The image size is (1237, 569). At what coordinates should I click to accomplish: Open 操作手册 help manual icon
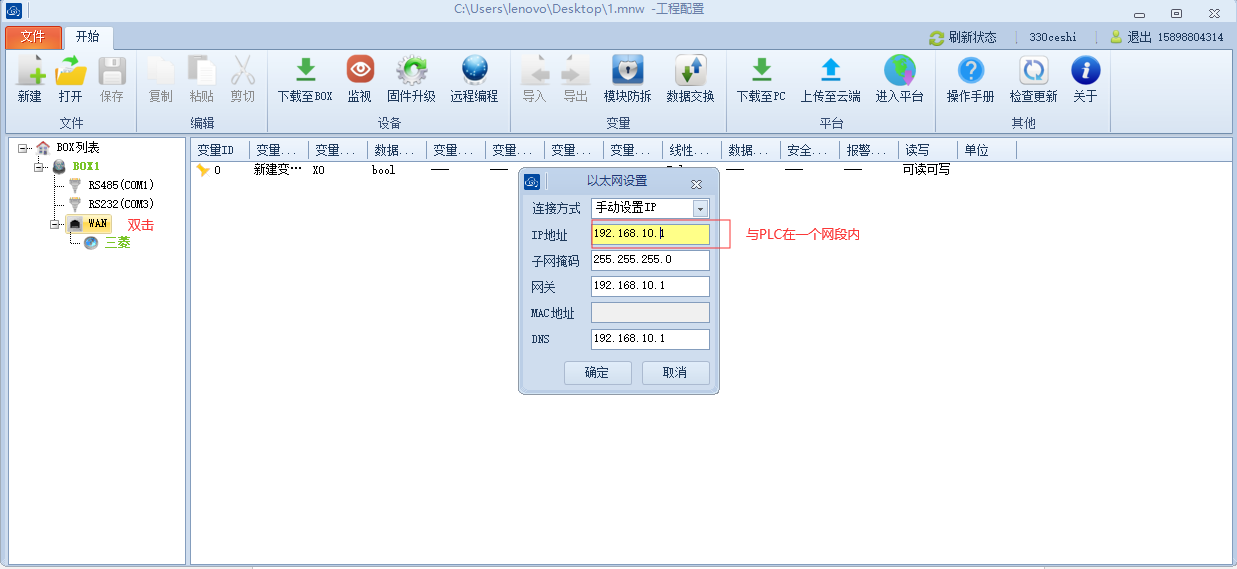pyautogui.click(x=971, y=71)
